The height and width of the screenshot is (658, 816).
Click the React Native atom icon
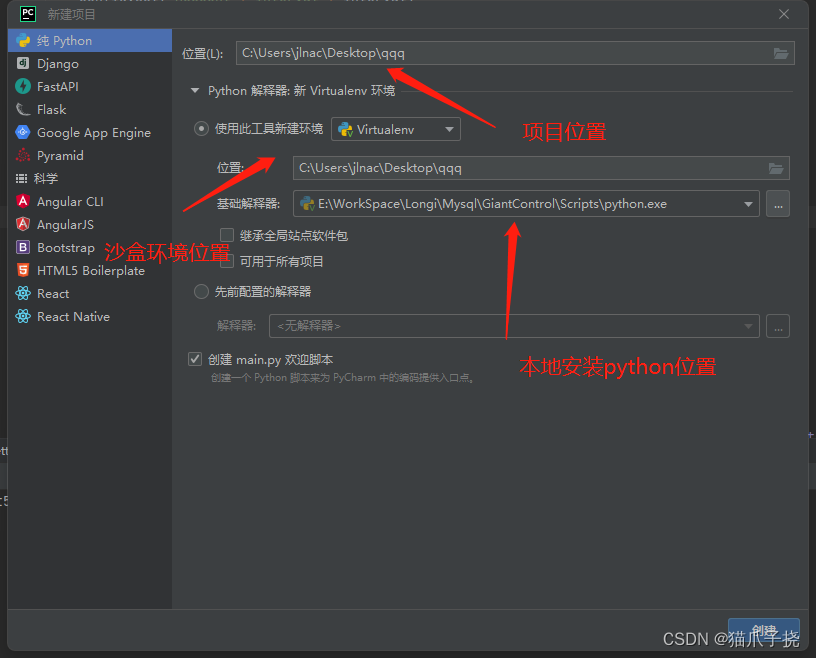tap(23, 317)
